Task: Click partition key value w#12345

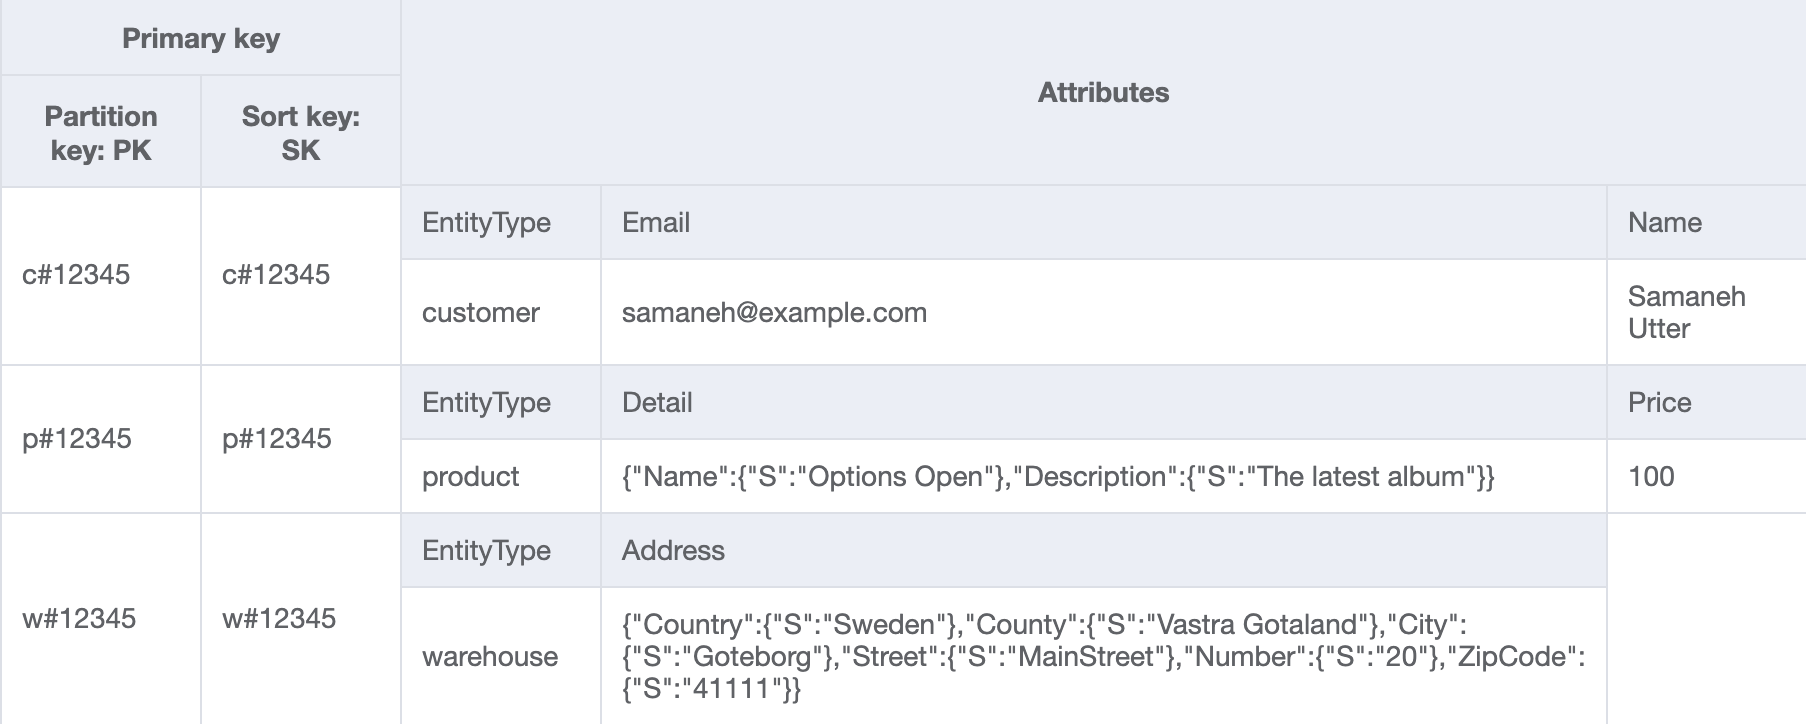Action: click(79, 619)
